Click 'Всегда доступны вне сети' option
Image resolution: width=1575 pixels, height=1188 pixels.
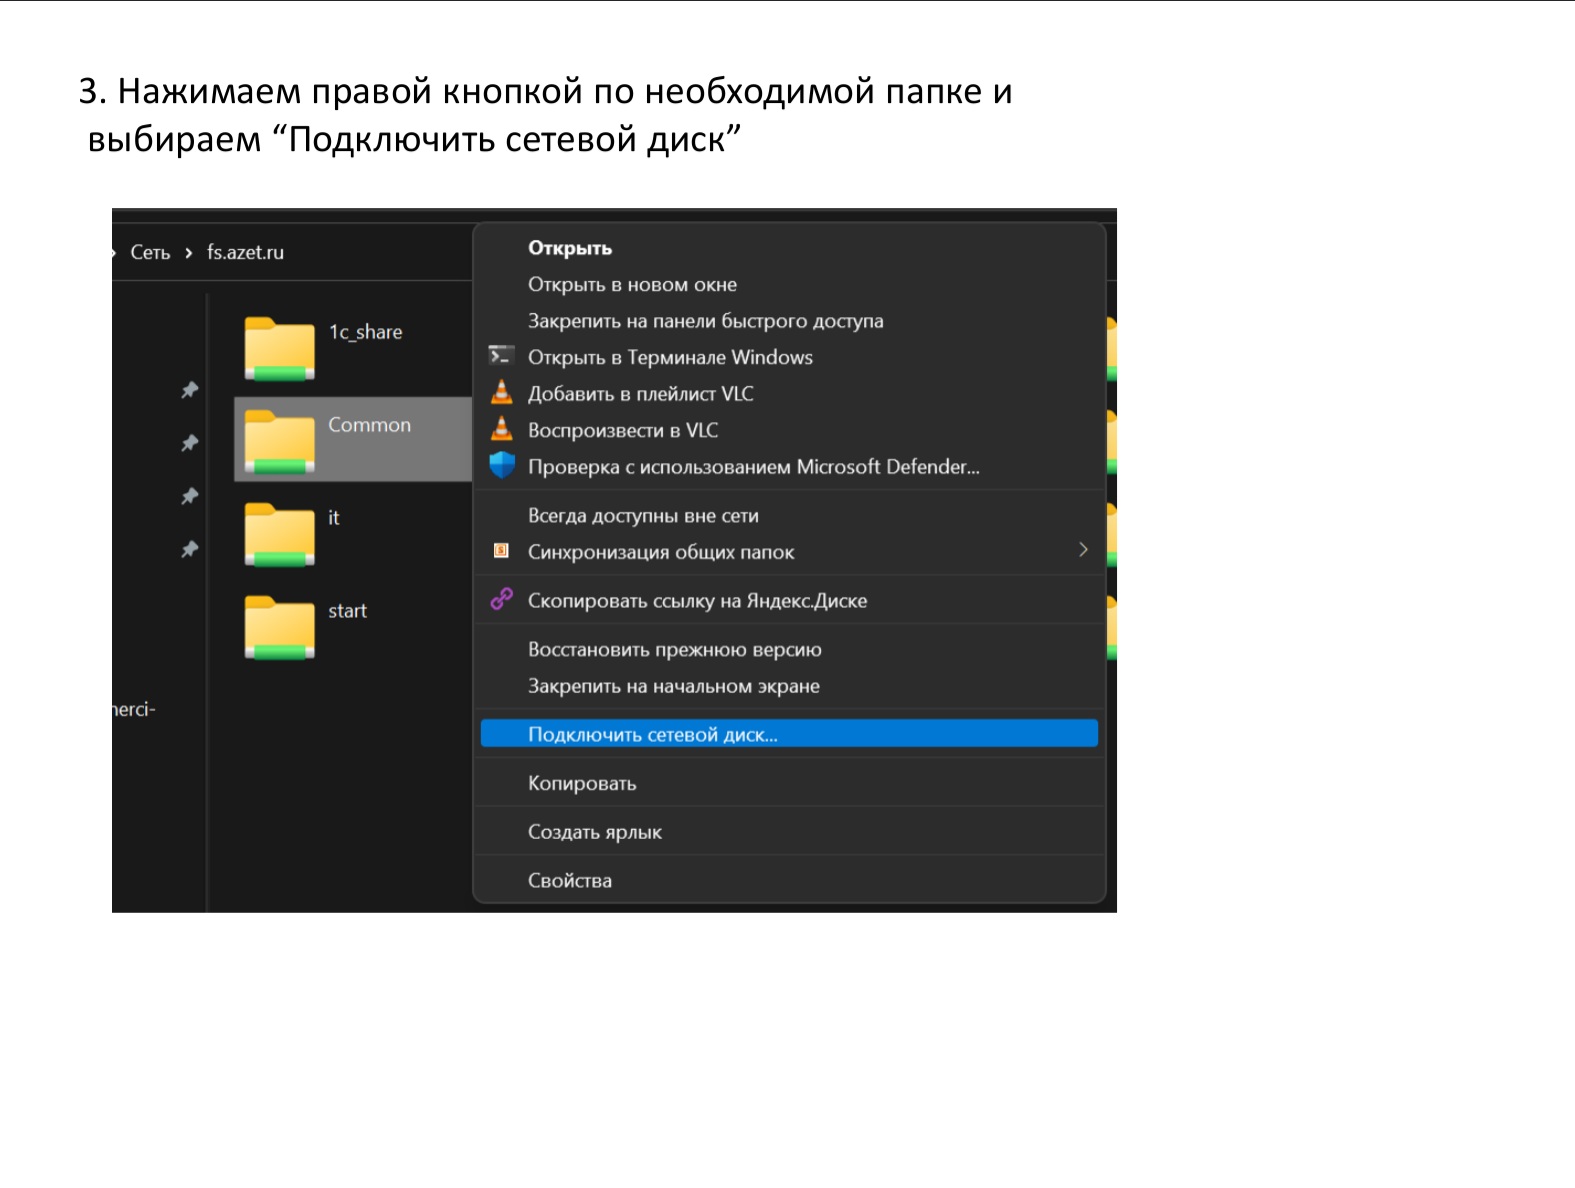pos(643,516)
